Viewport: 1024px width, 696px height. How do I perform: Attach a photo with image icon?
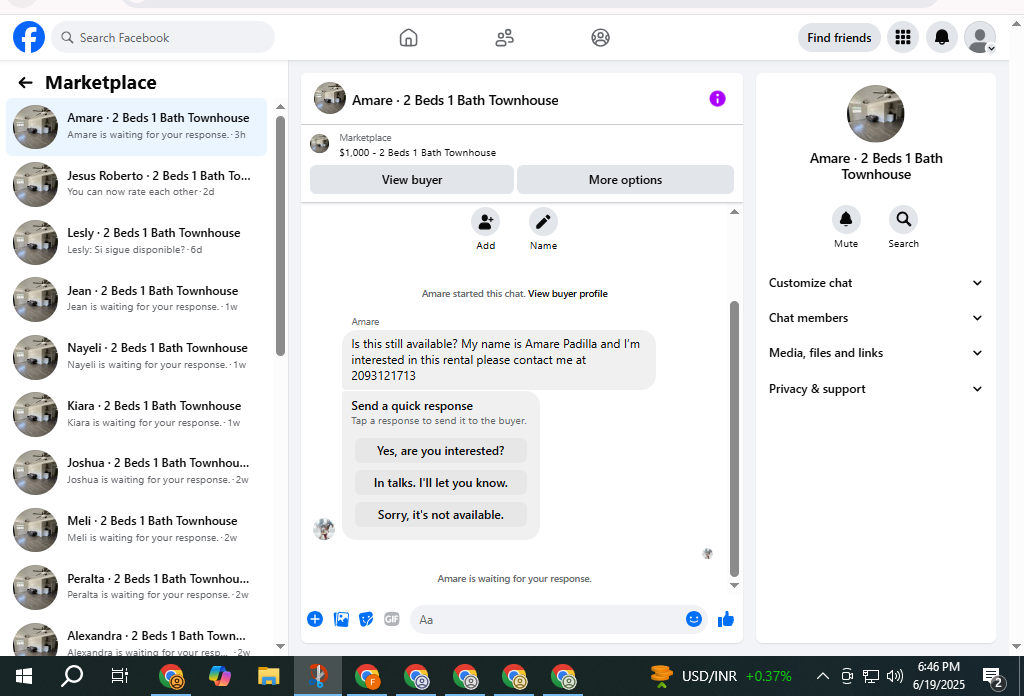(341, 619)
